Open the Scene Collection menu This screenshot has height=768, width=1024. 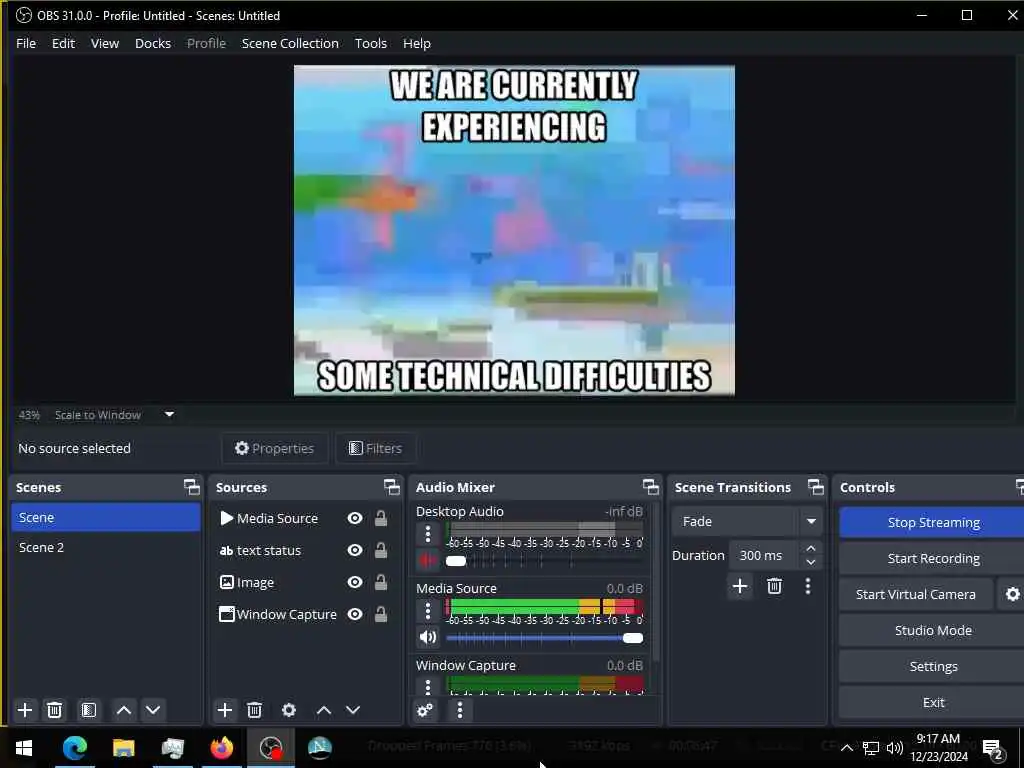pyautogui.click(x=290, y=43)
